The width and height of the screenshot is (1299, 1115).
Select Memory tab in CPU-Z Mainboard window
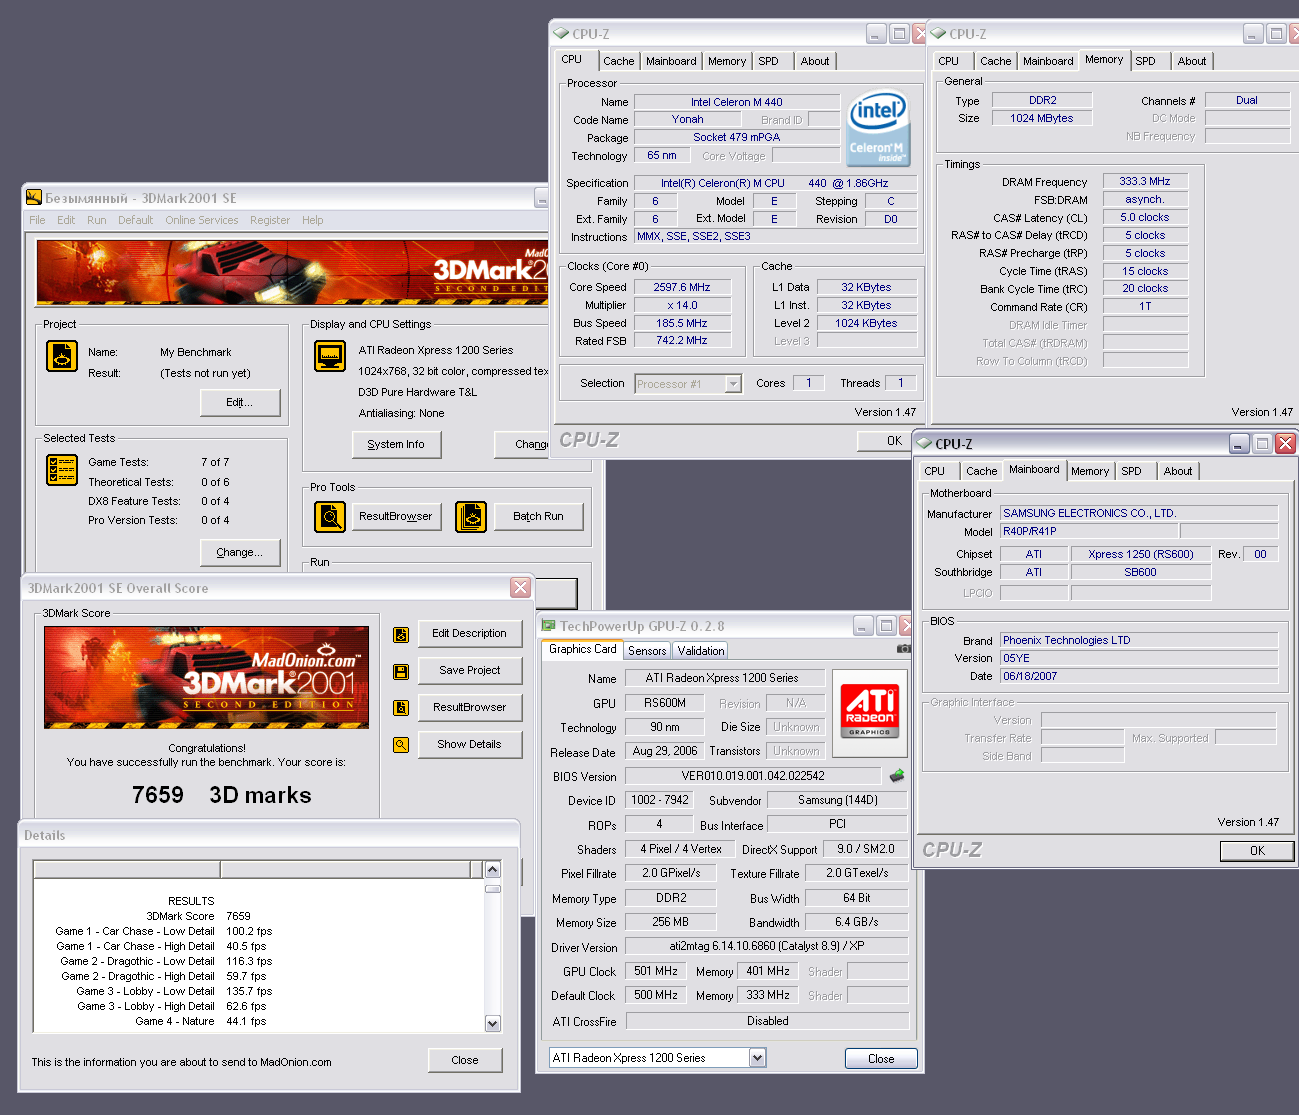[1090, 471]
